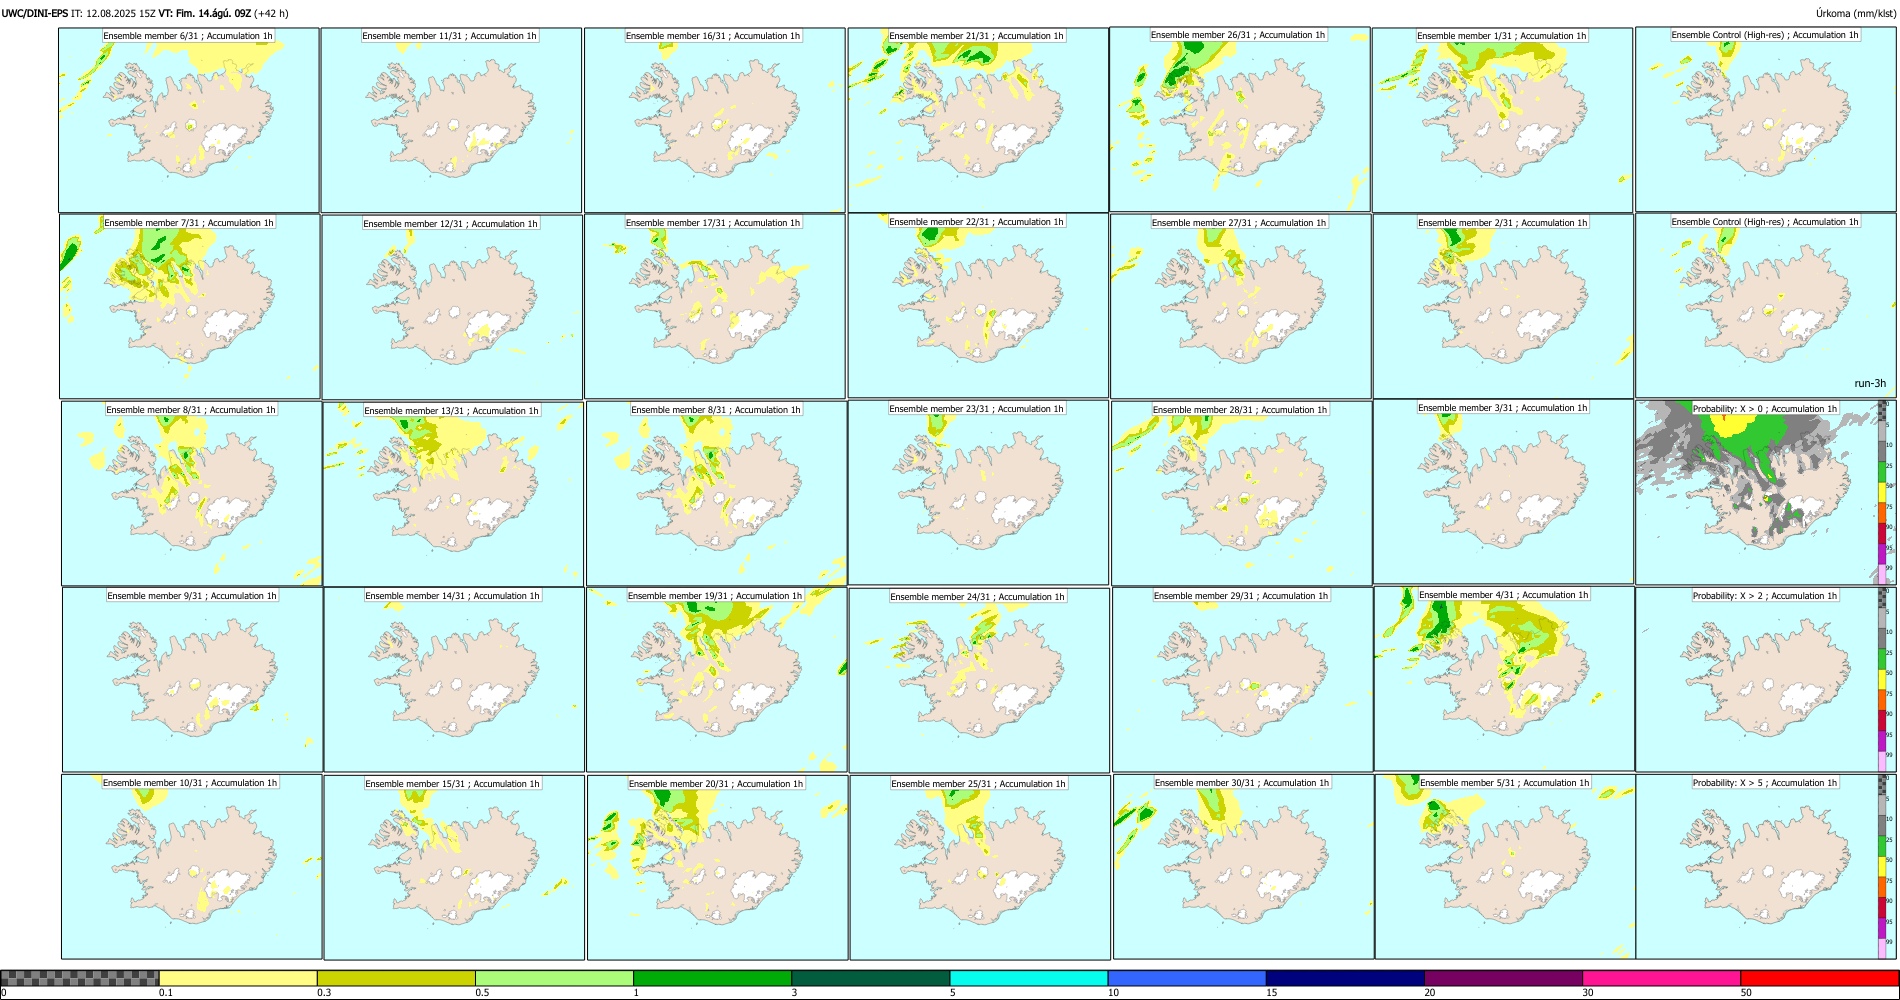This screenshot has height=1000, width=1900.
Task: Pick the pink 30–50 legend swatch
Action: tap(1661, 978)
